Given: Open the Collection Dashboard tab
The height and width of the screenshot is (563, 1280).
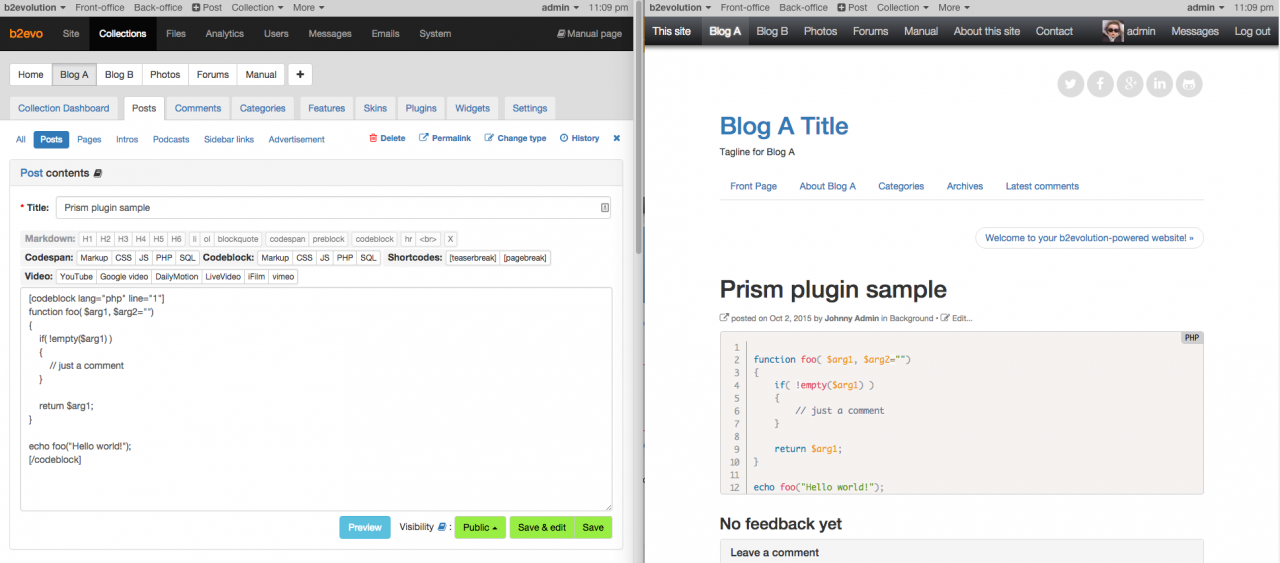Looking at the screenshot, I should (64, 108).
